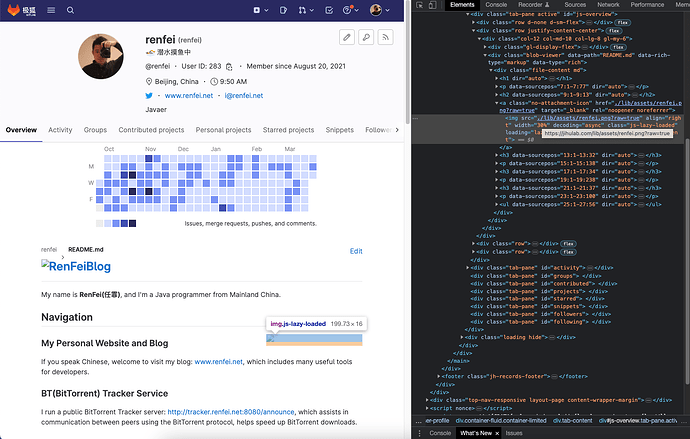Switch to DevTools Sources tab
Viewport: 690px width, 439px height.
coord(575,4)
